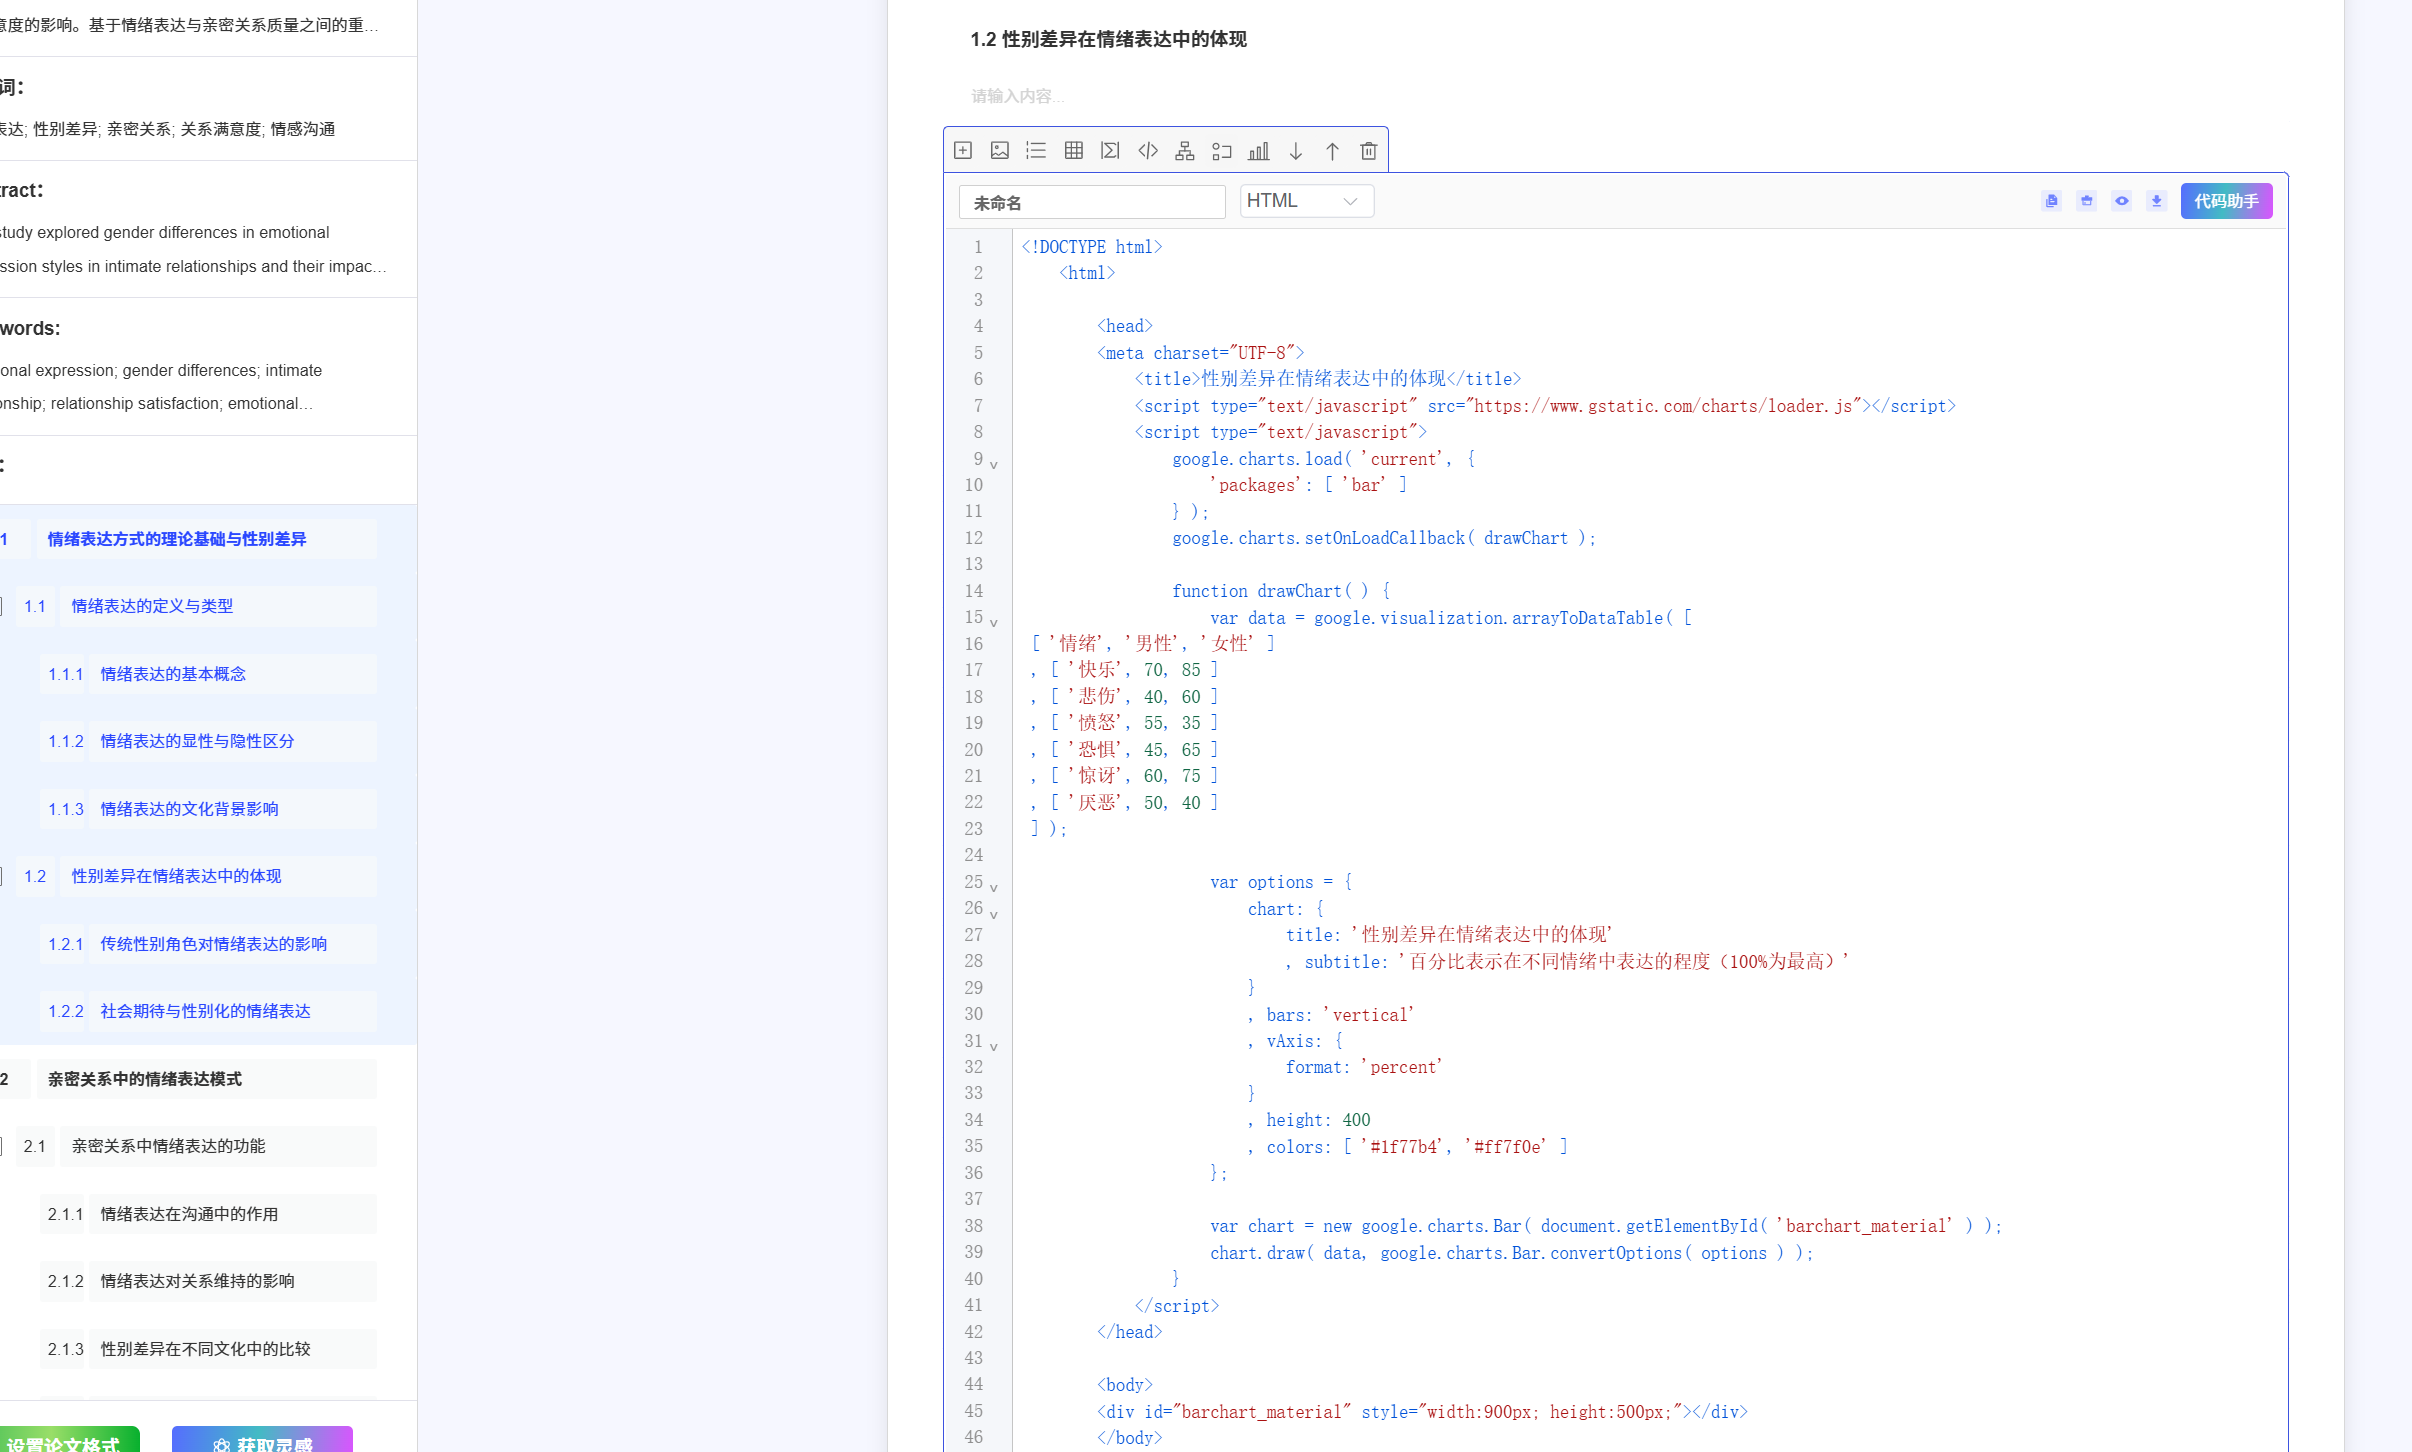Viewport: 2412px width, 1452px height.
Task: Collapse code fold at line 9
Action: pos(993,465)
